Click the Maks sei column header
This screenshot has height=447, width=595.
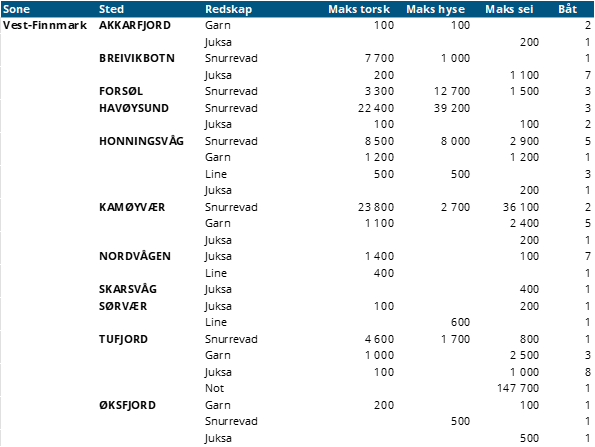tap(509, 9)
